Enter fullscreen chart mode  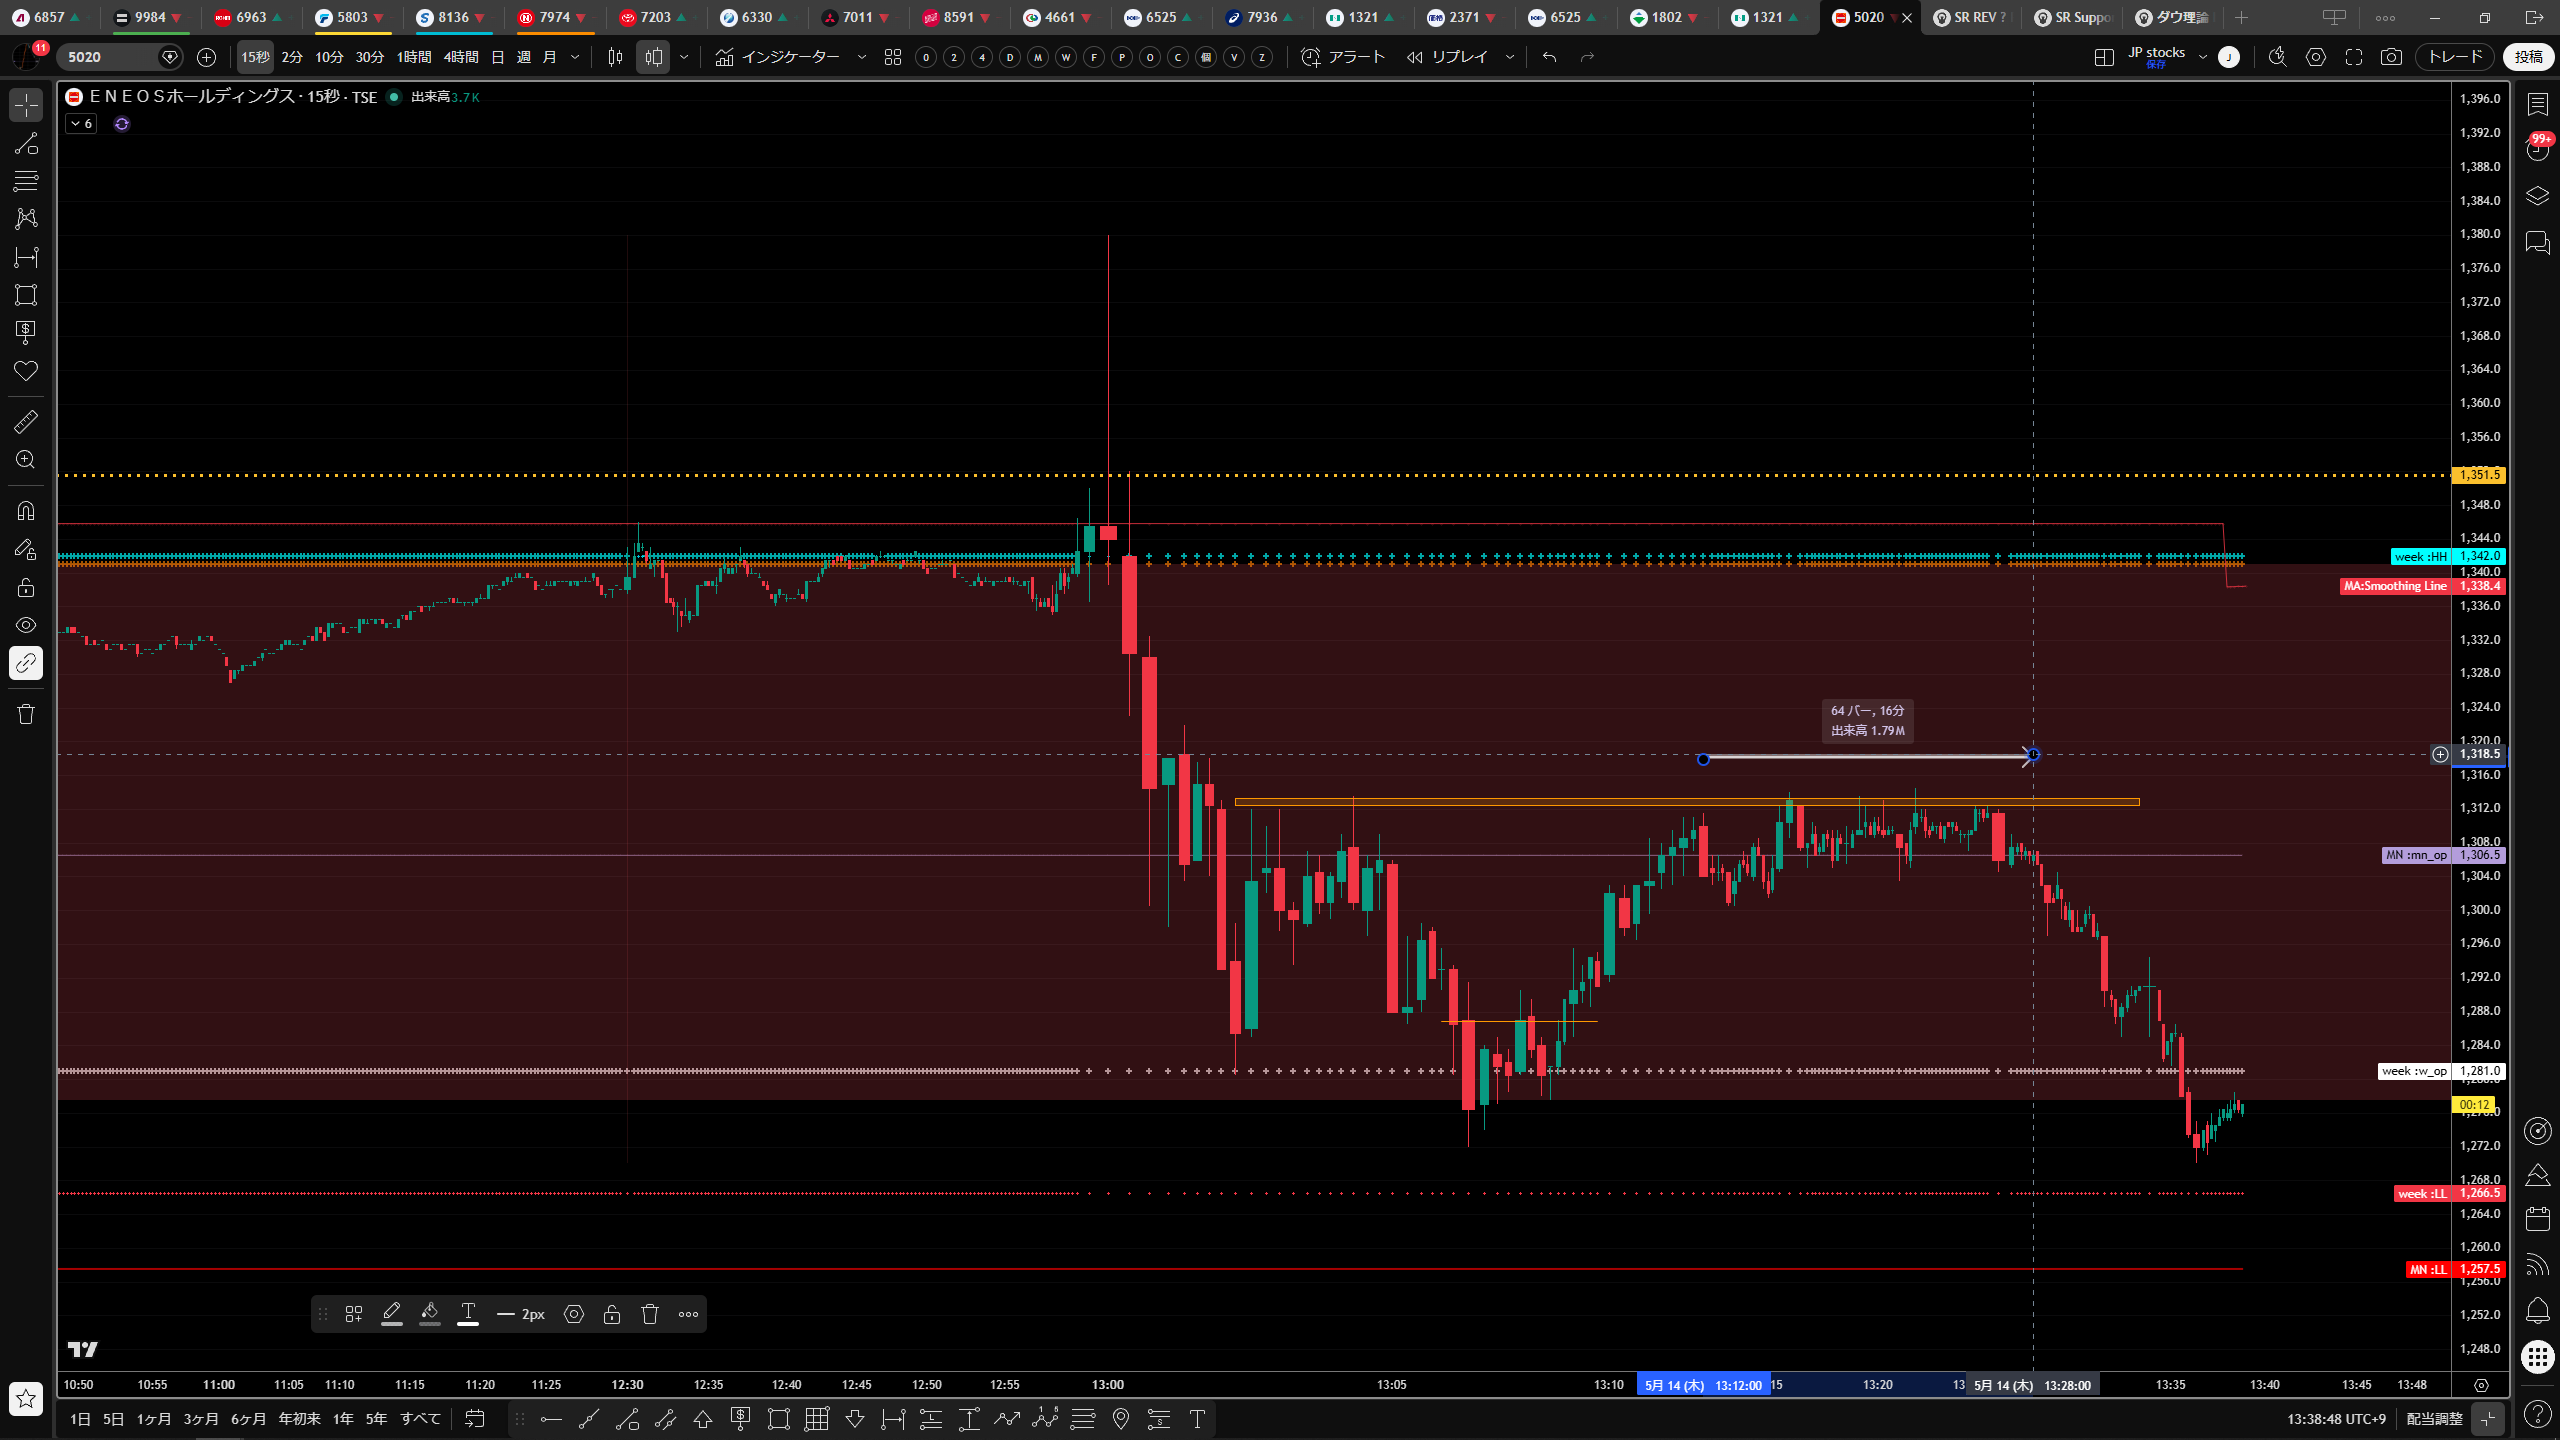click(2354, 57)
